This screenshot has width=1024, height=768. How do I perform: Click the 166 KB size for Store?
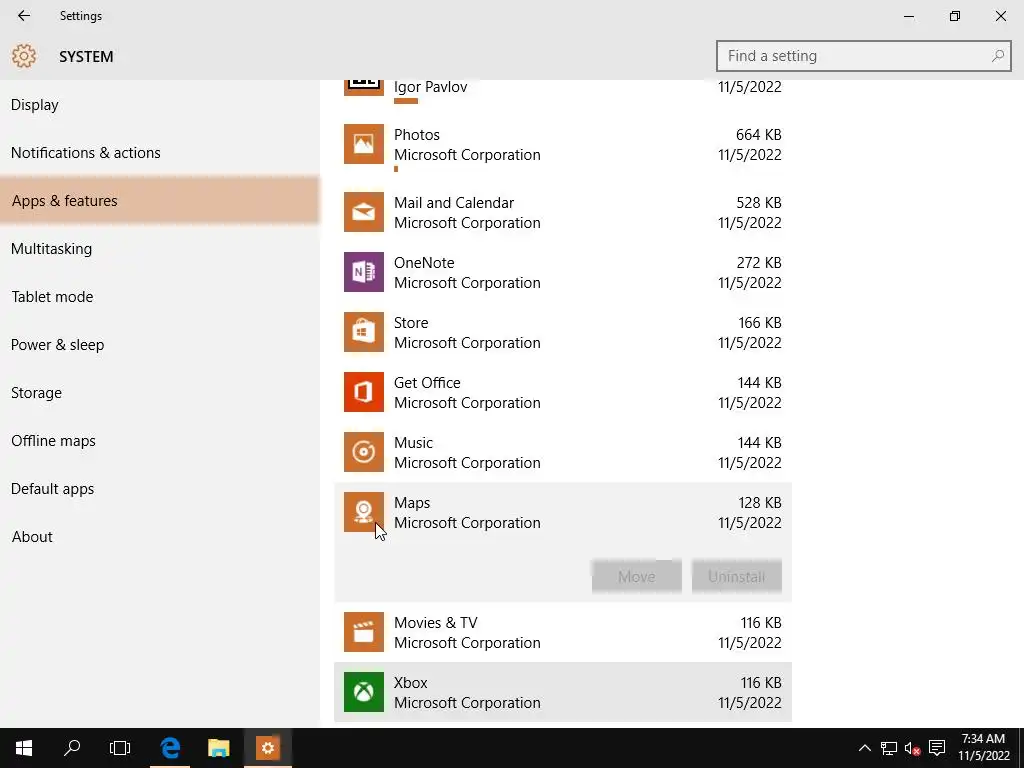[x=760, y=323]
